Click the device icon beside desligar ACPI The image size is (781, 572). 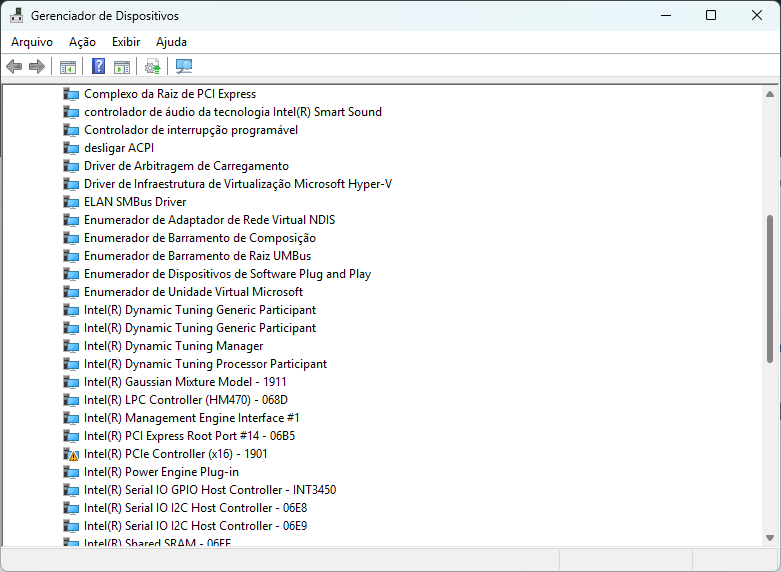[71, 148]
